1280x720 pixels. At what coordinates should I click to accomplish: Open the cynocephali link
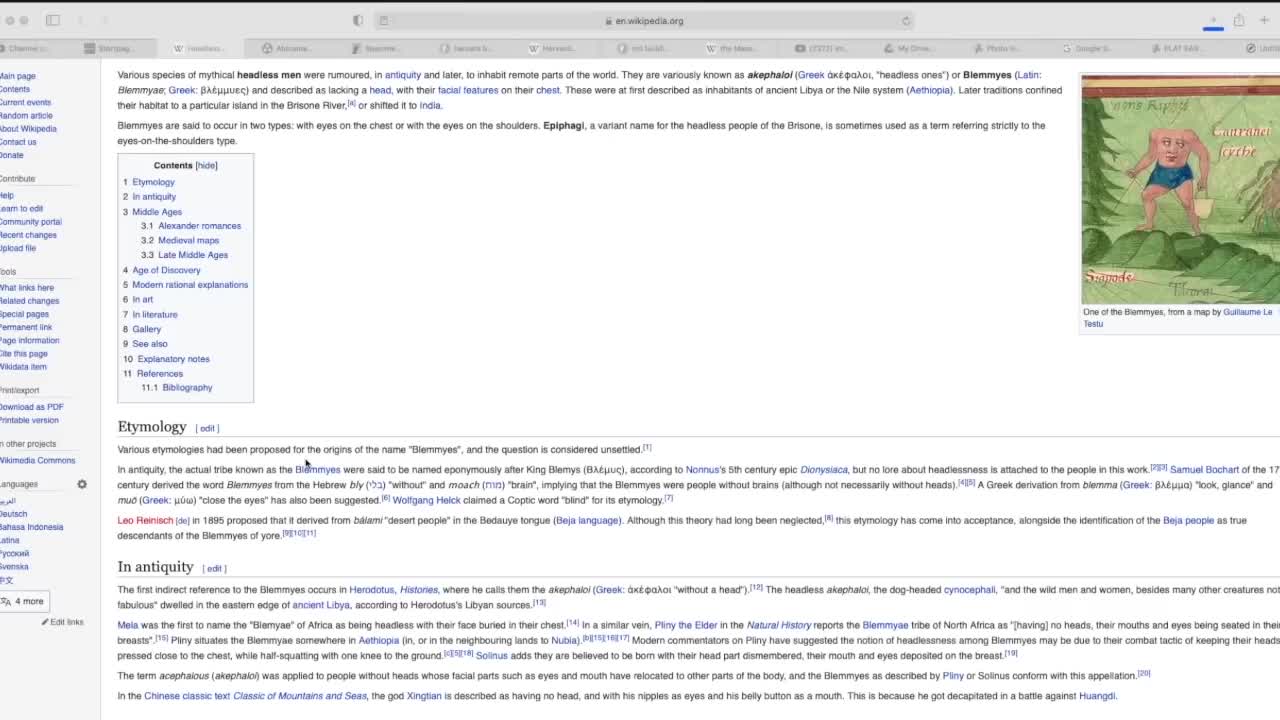969,590
